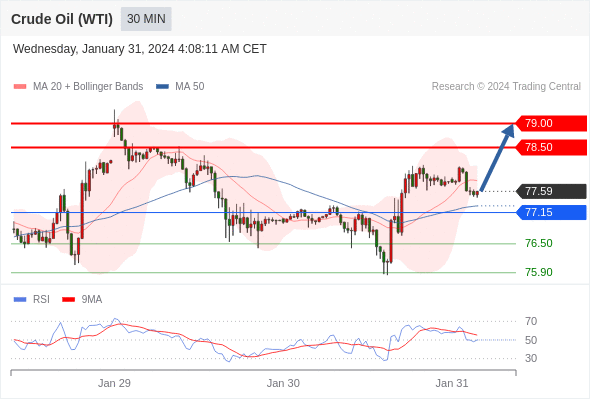The image size is (590, 400).
Task: Select the Jan 29 date marker
Action: [114, 383]
